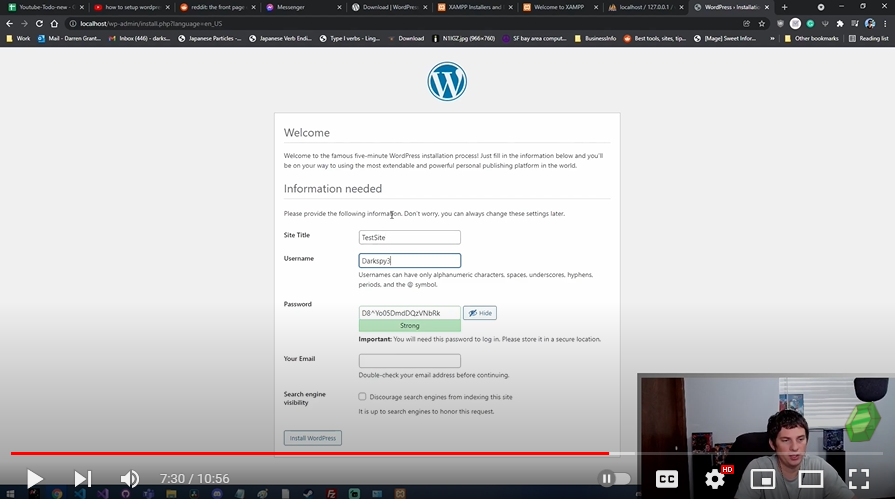Go forward in the browser
895x499 pixels.
click(x=24, y=23)
